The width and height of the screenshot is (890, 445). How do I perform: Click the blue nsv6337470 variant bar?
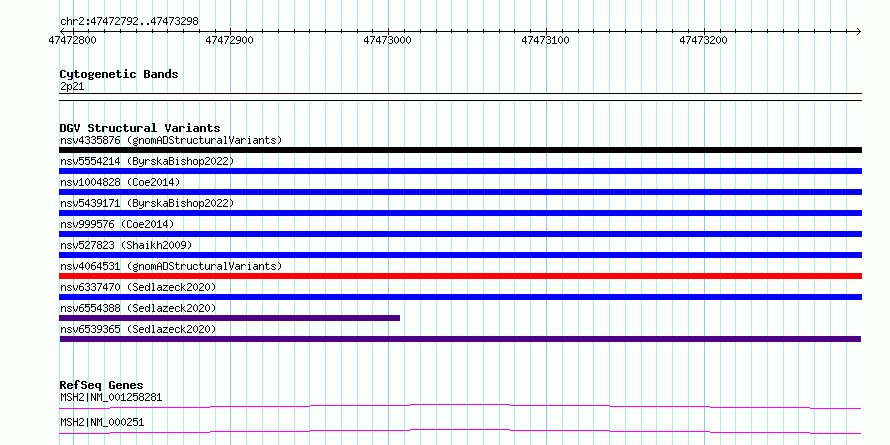(460, 297)
